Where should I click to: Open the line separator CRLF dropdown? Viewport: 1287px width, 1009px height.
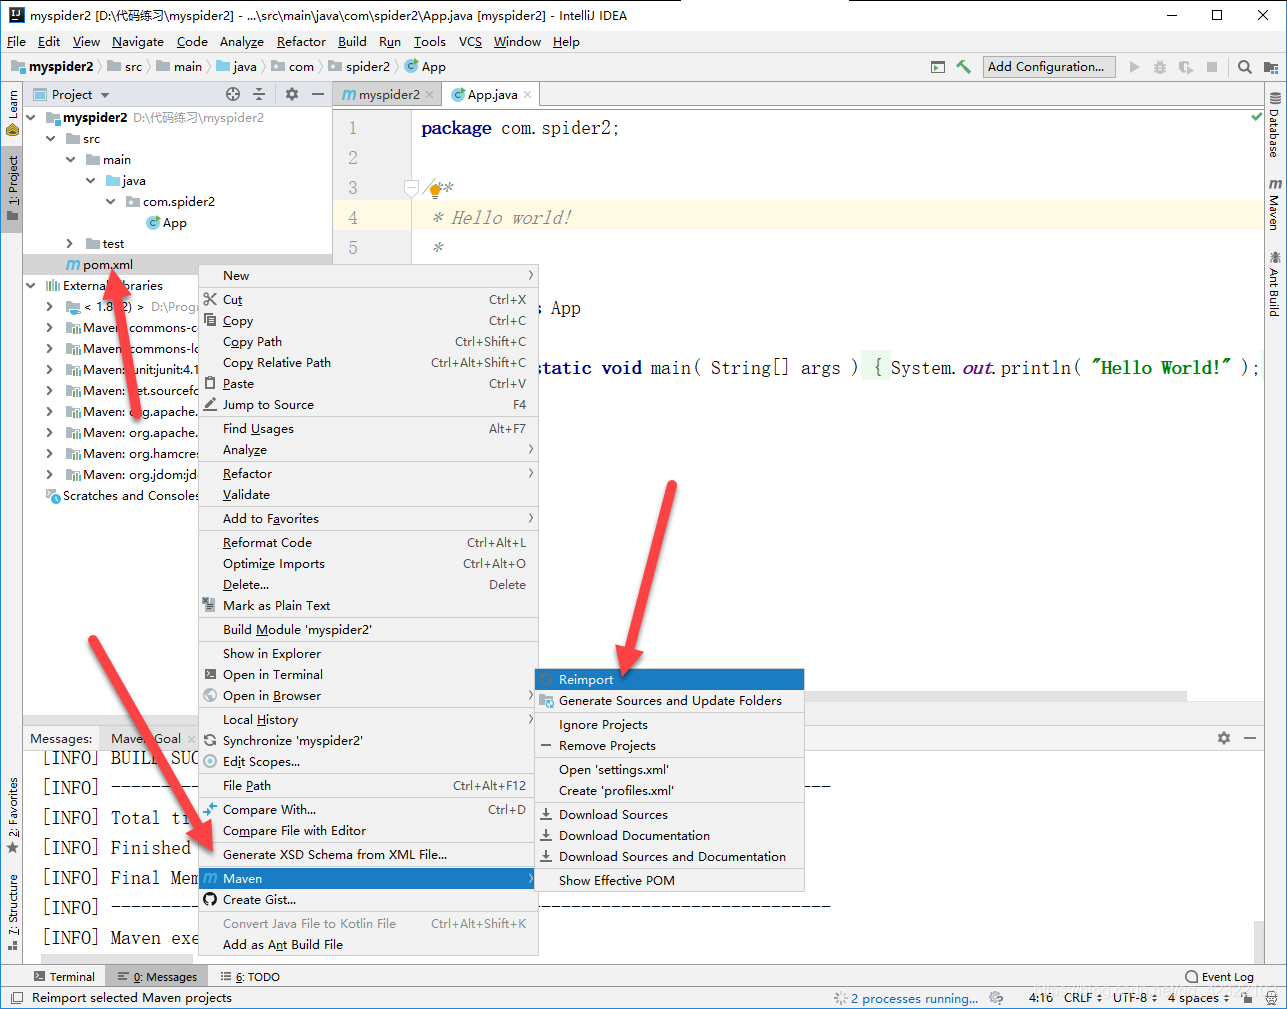click(1083, 997)
